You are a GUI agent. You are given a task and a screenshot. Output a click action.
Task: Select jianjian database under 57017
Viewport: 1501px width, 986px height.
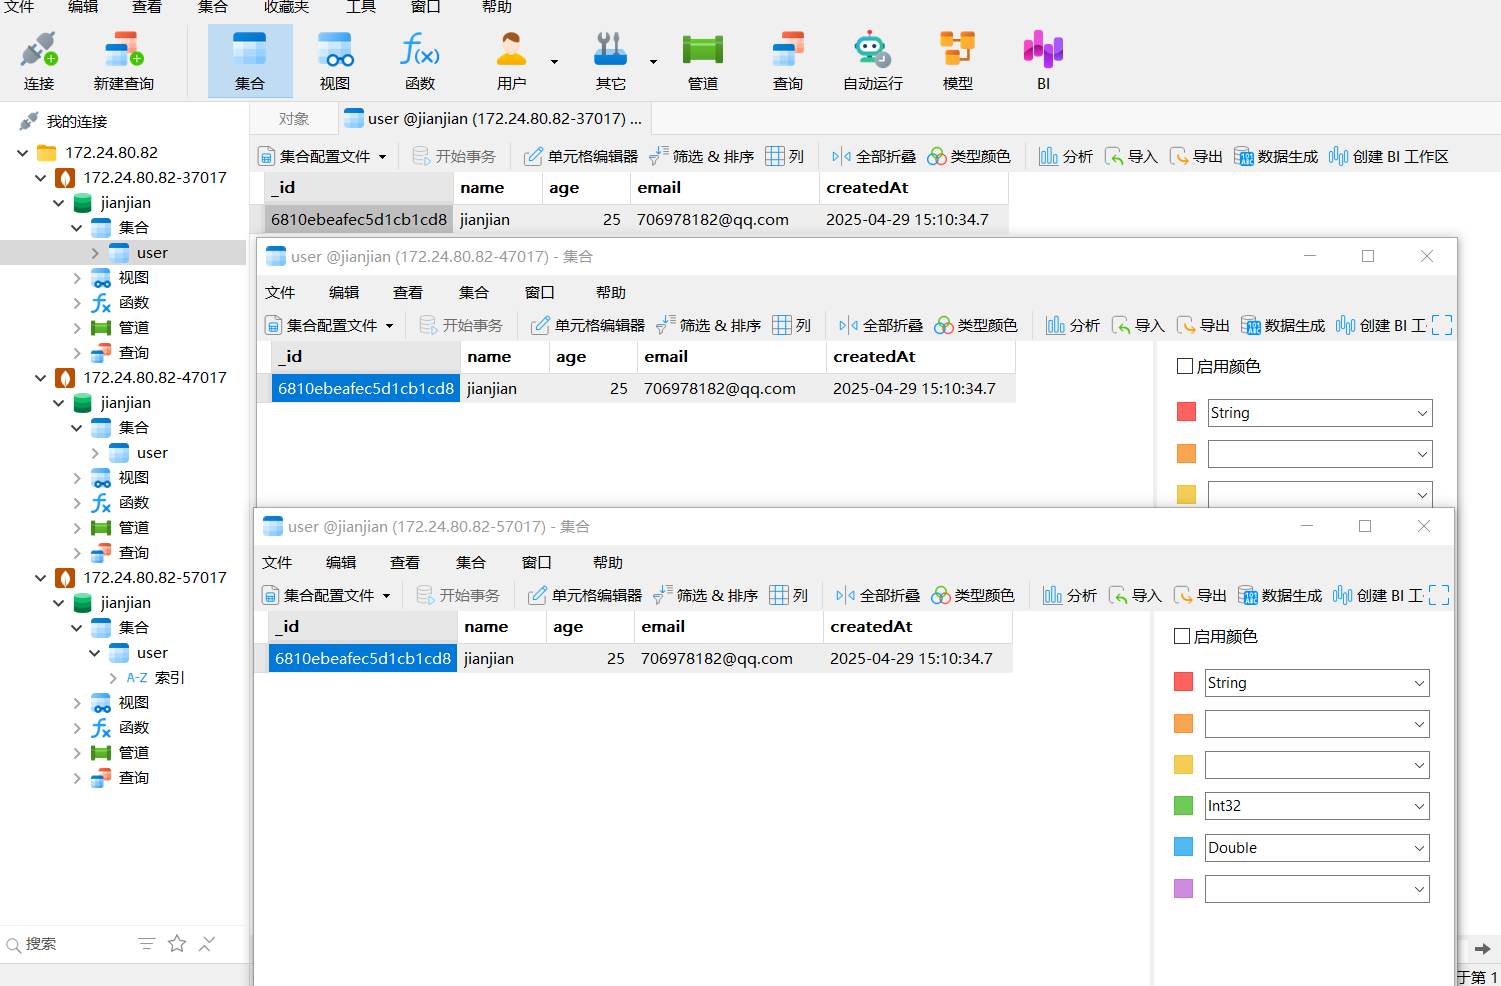click(x=126, y=603)
